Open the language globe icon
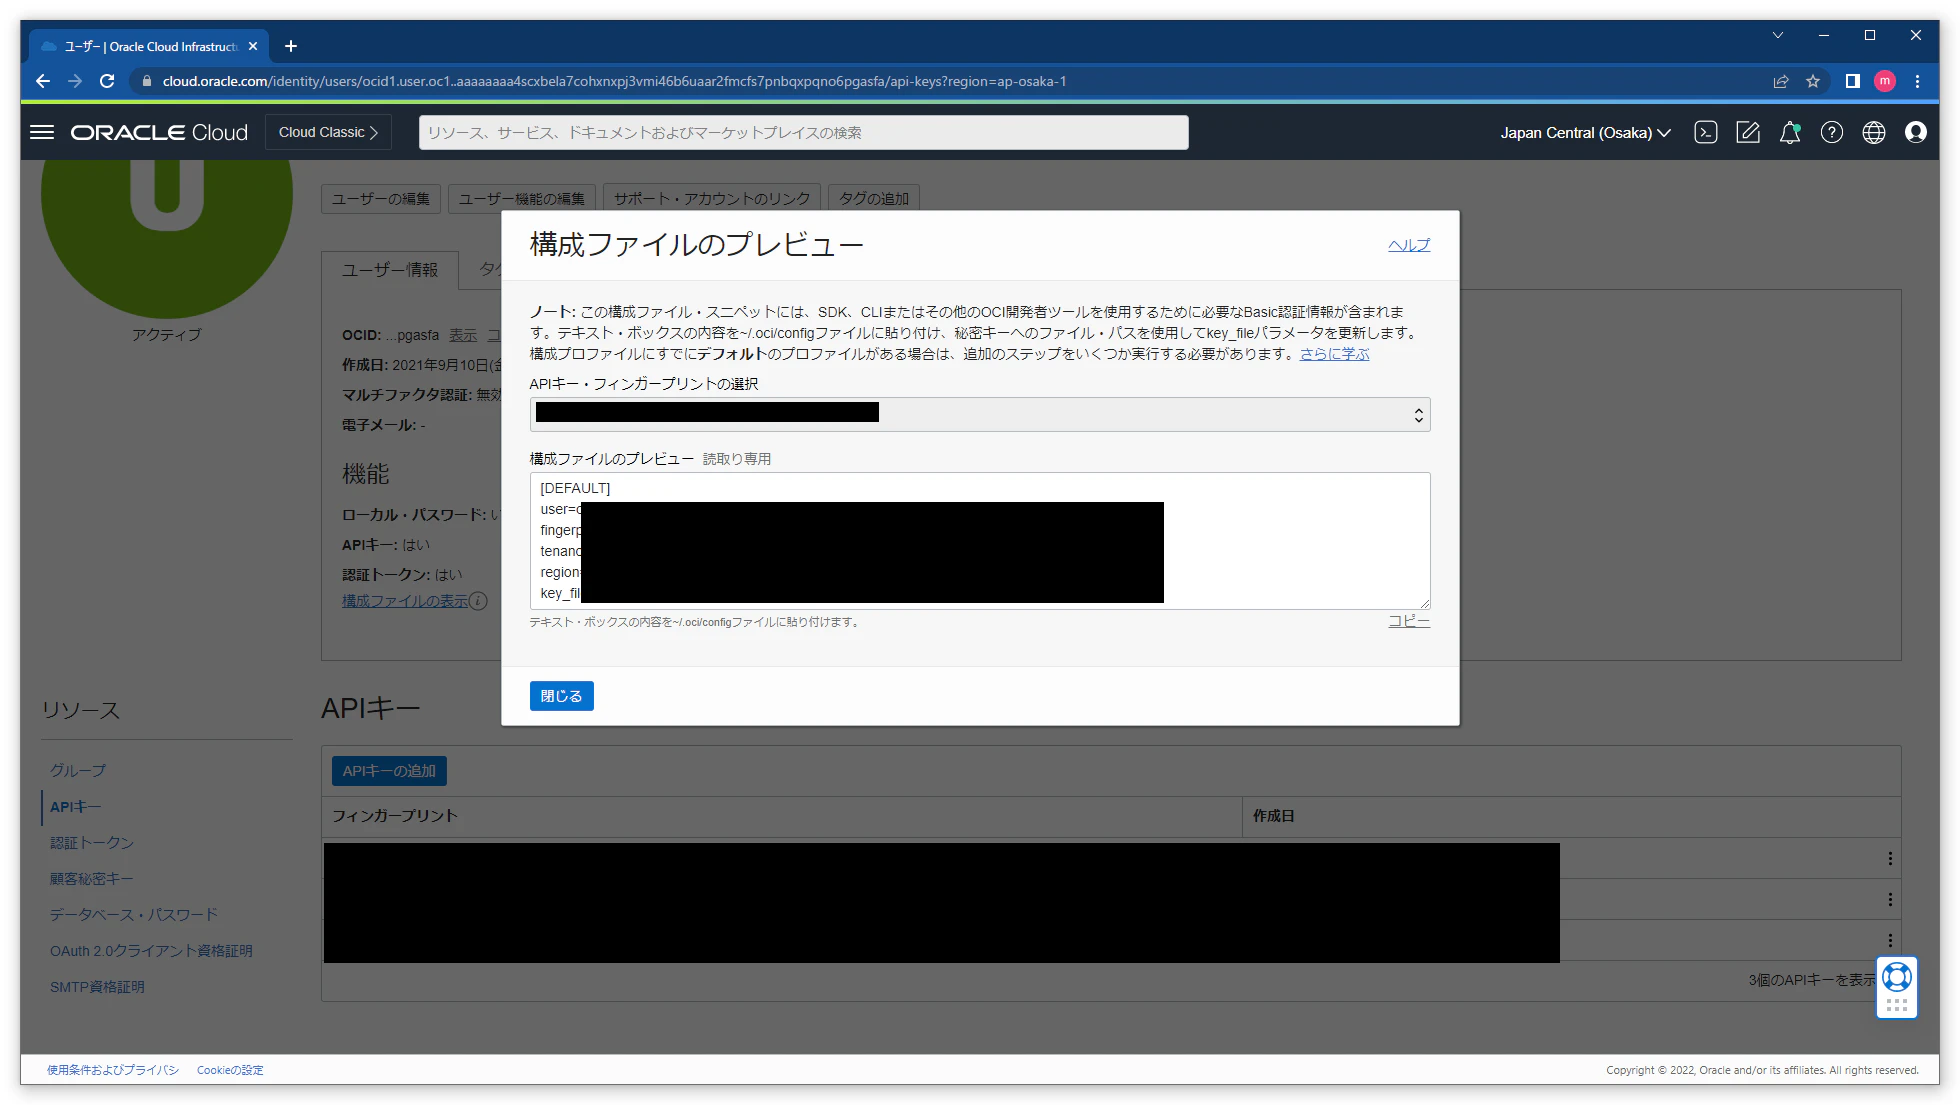The image size is (1960, 1105). [x=1874, y=132]
